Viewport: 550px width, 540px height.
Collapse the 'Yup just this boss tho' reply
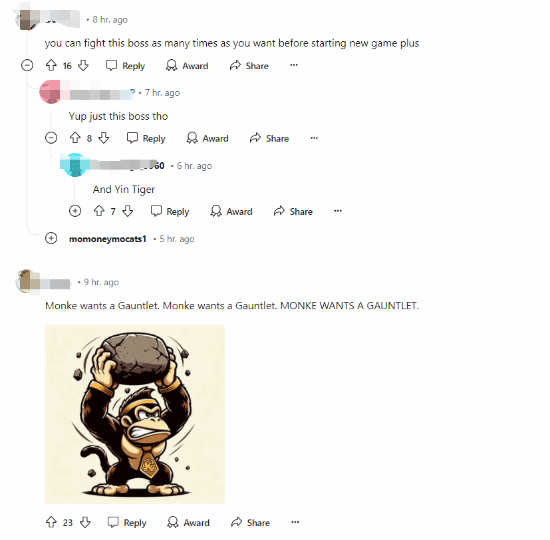(51, 138)
